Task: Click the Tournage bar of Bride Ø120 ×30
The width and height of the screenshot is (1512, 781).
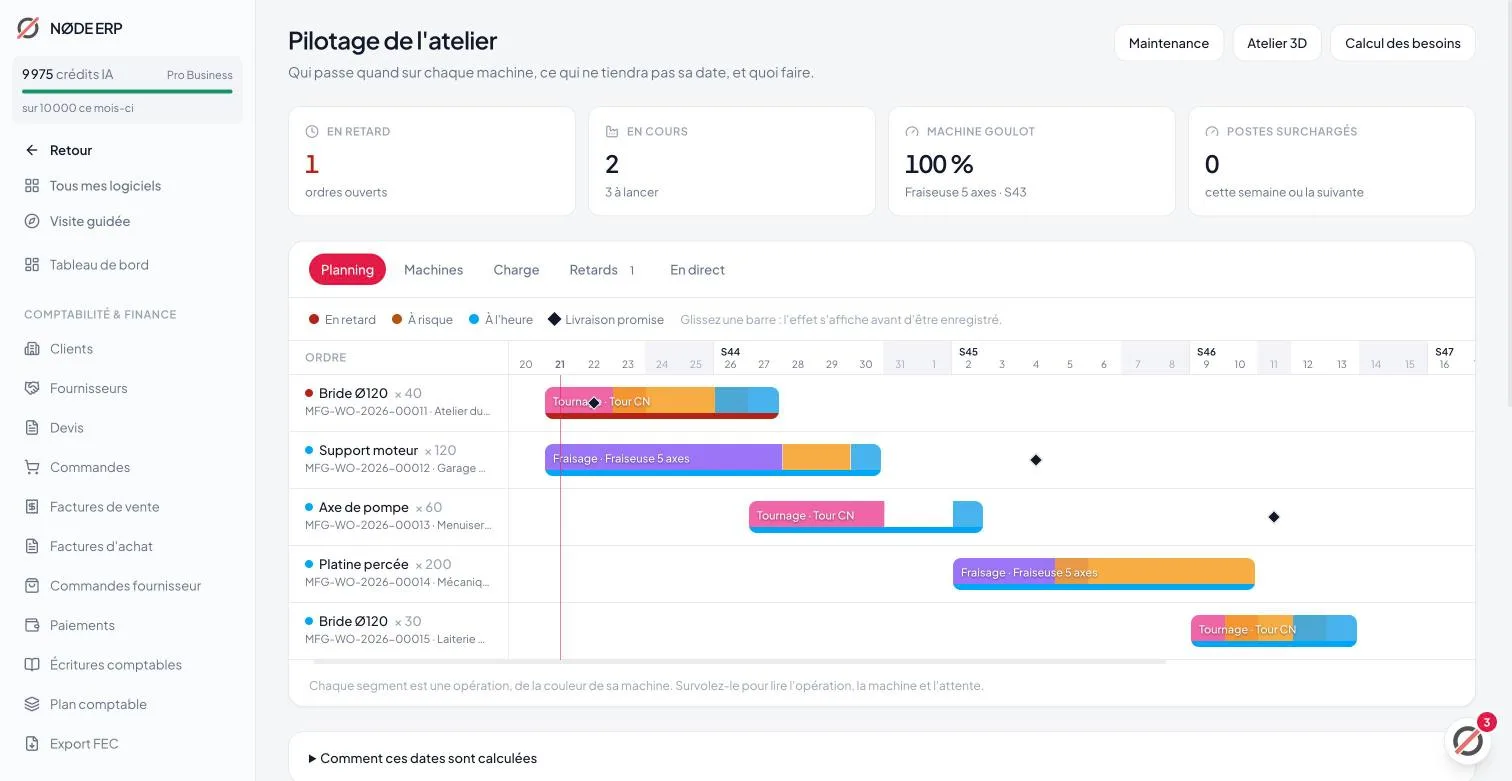Action: tap(1208, 628)
